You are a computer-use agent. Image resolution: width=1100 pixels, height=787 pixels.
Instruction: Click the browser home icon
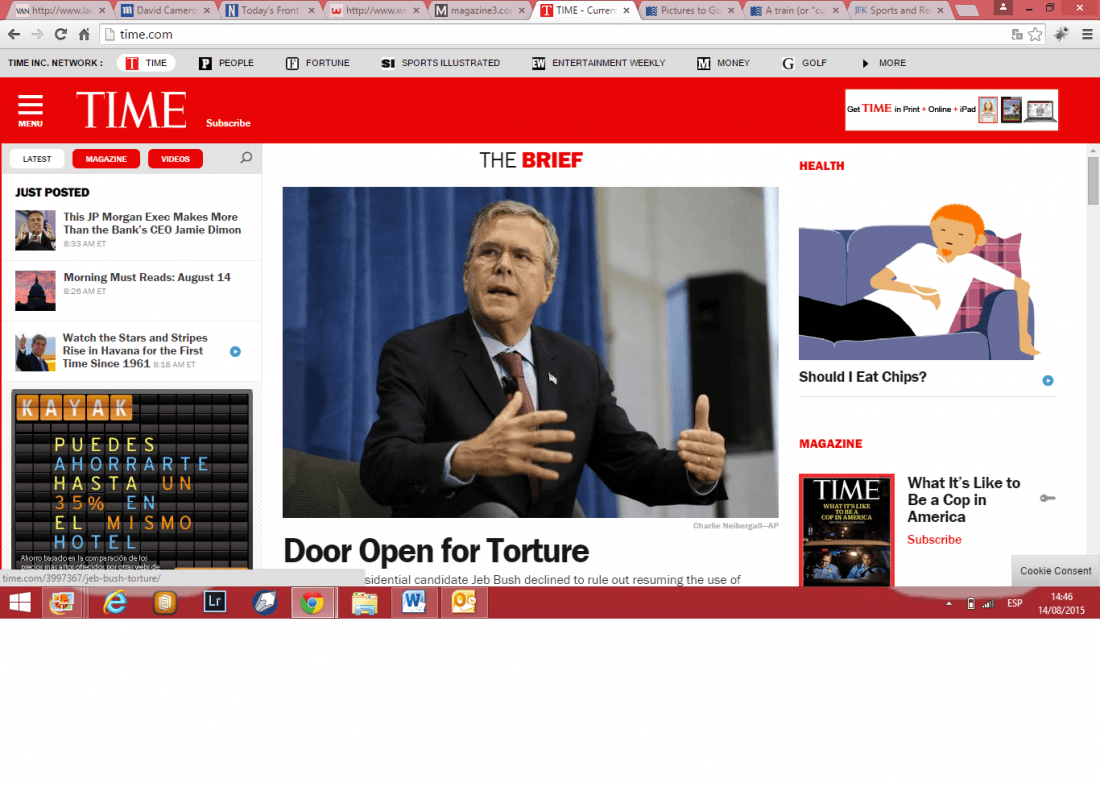click(84, 34)
